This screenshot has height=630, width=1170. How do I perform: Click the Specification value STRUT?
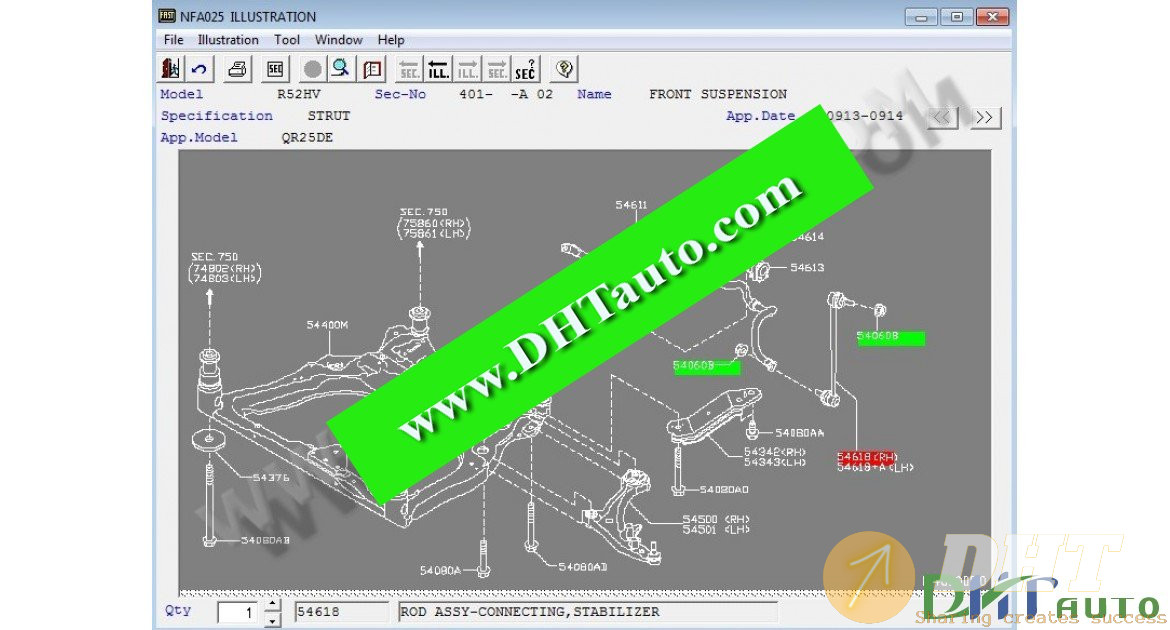tap(328, 116)
